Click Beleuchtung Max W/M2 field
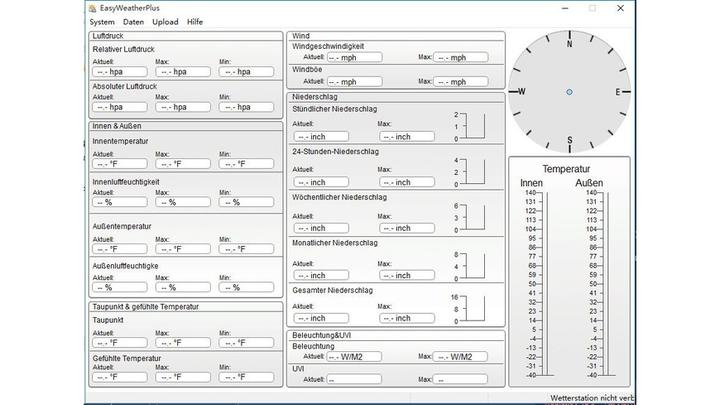 [460, 357]
